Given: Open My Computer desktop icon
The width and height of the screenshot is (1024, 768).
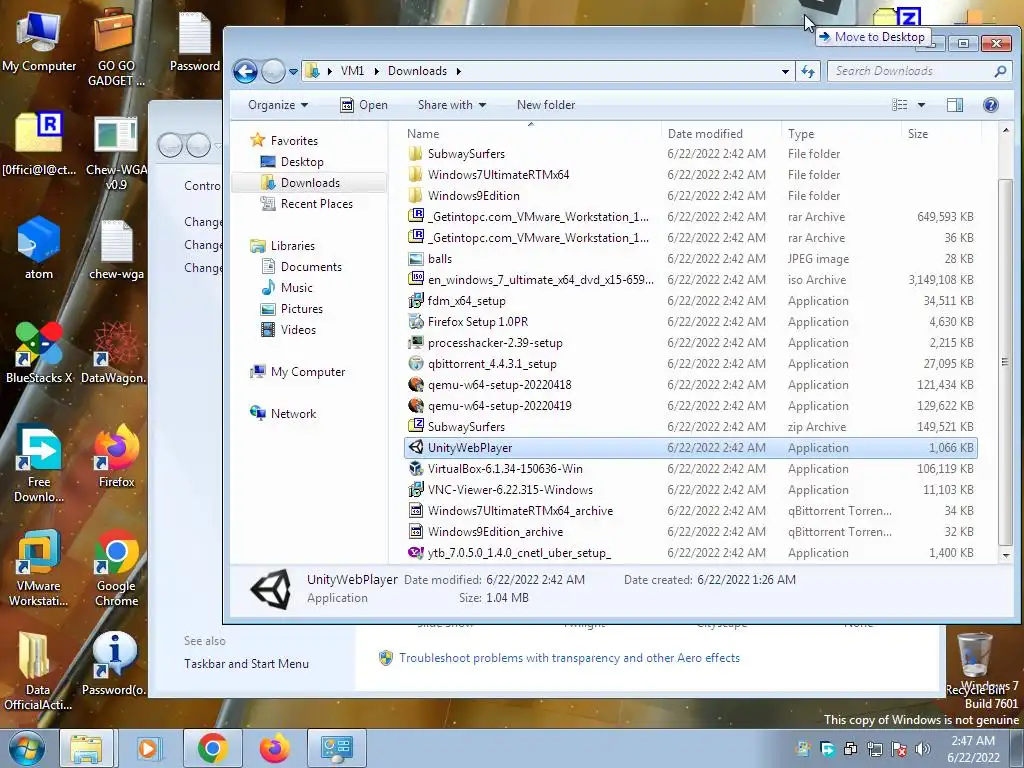Looking at the screenshot, I should (x=39, y=40).
